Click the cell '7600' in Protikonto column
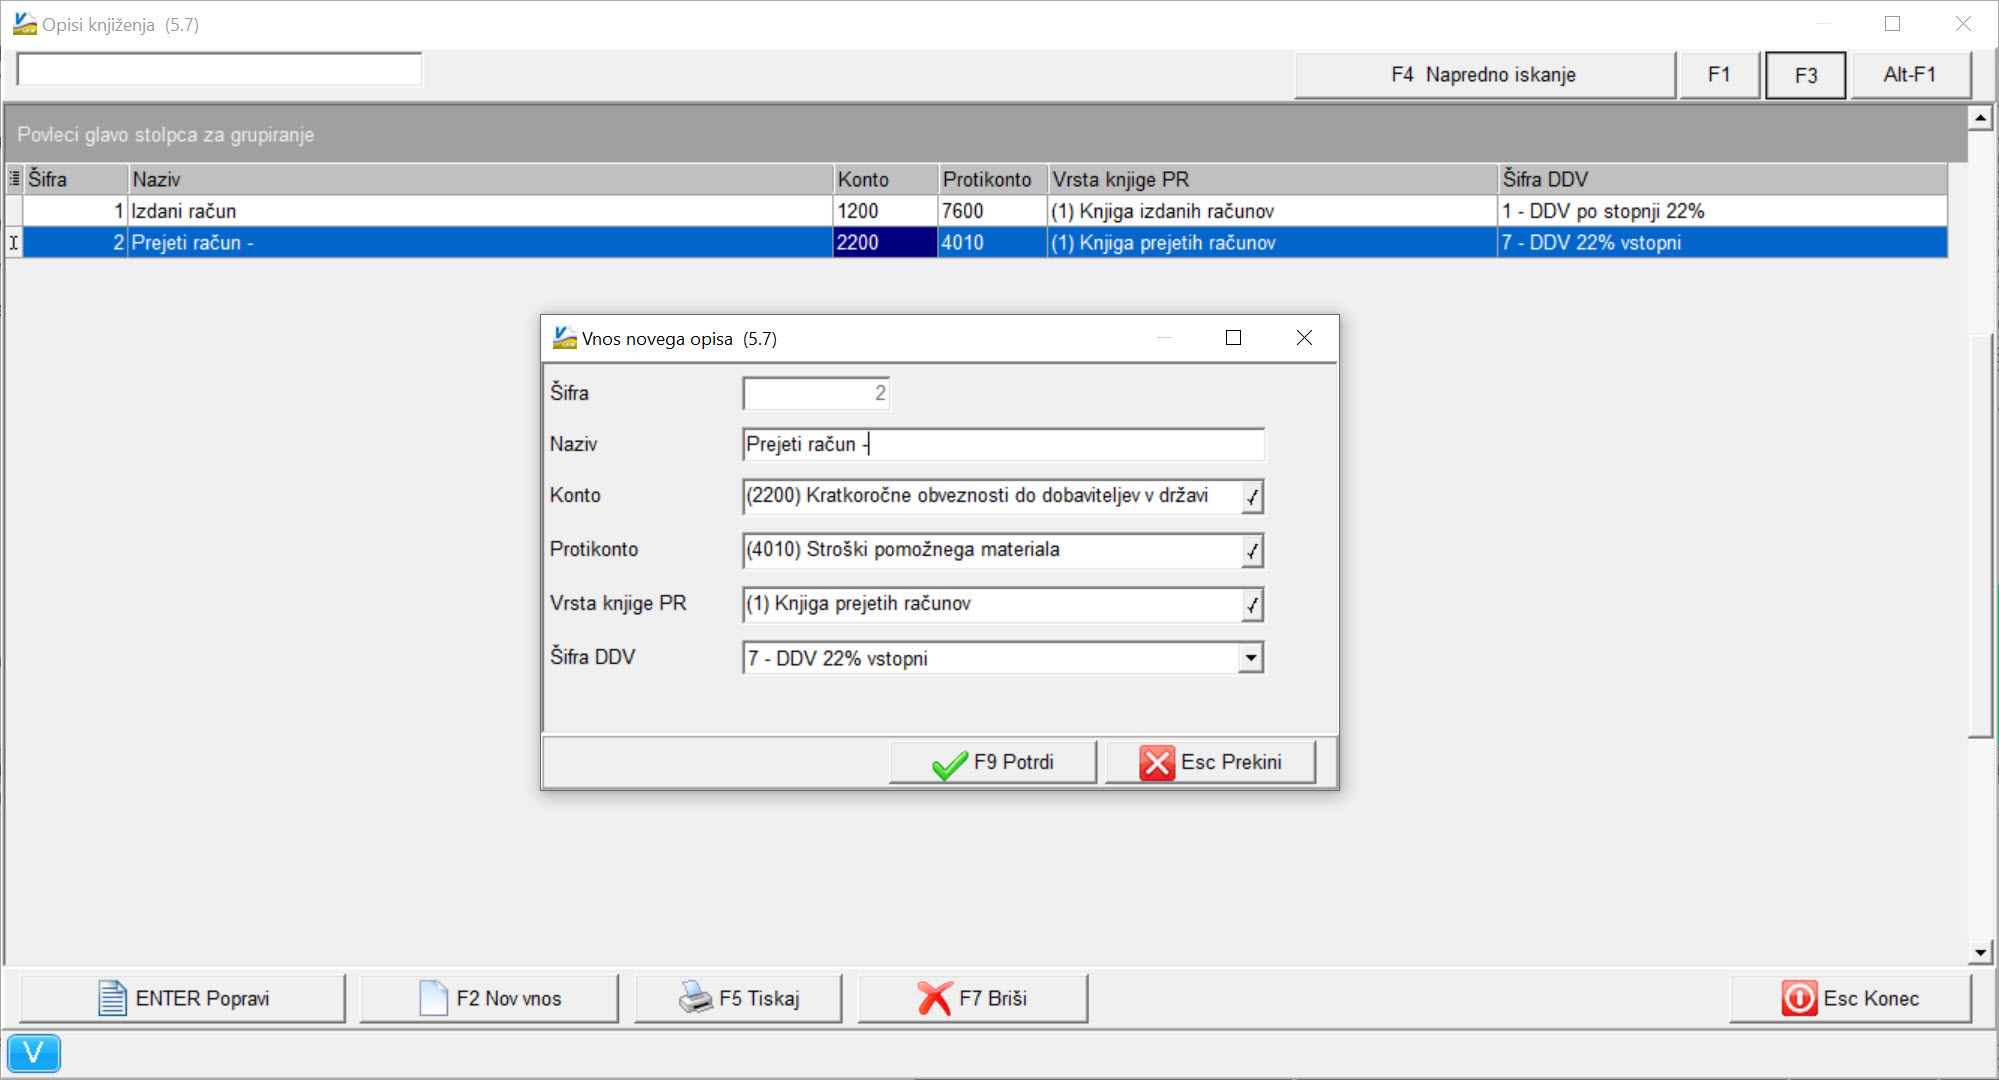Screen dimensions: 1999x1080 coord(993,211)
